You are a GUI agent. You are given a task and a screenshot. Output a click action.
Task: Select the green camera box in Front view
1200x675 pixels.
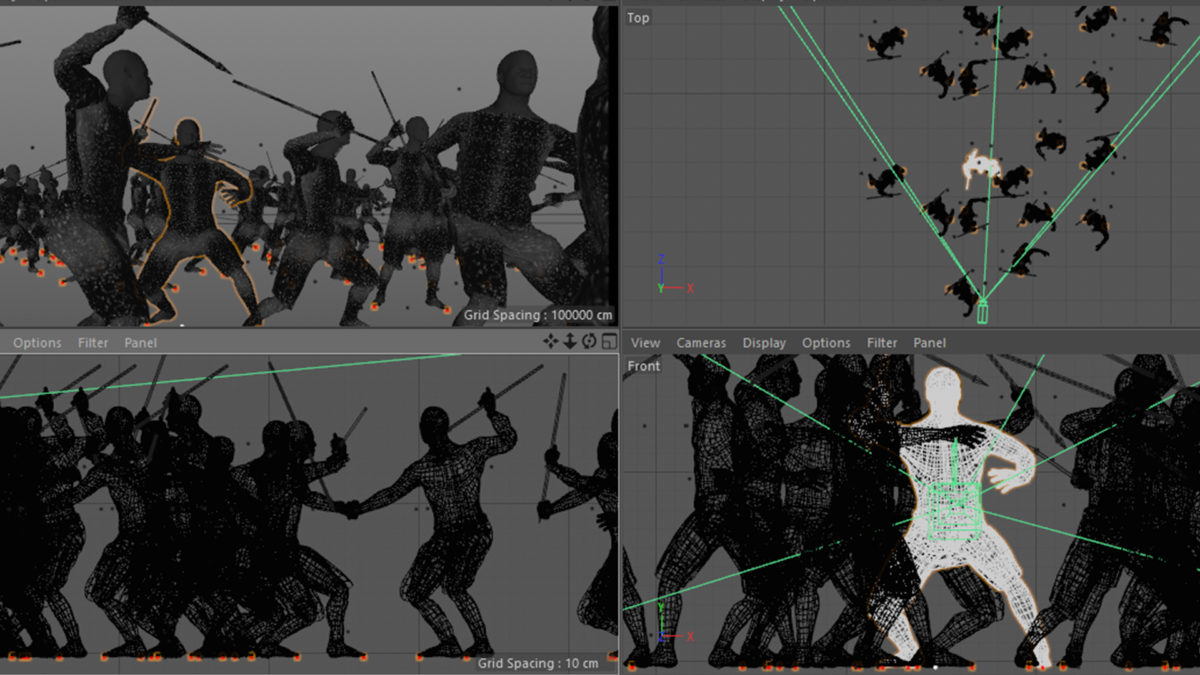tap(953, 509)
